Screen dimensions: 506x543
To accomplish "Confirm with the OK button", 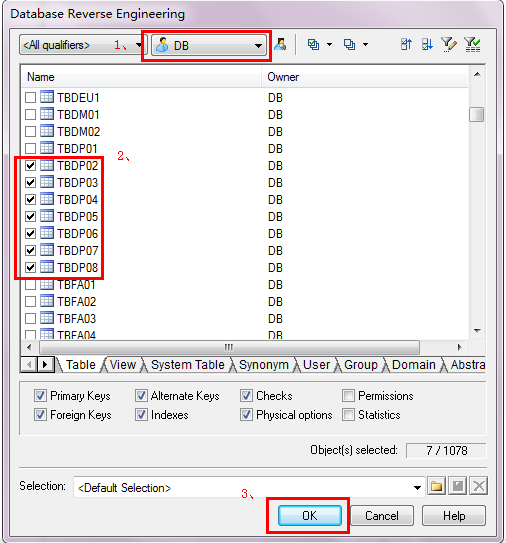I will click(310, 516).
